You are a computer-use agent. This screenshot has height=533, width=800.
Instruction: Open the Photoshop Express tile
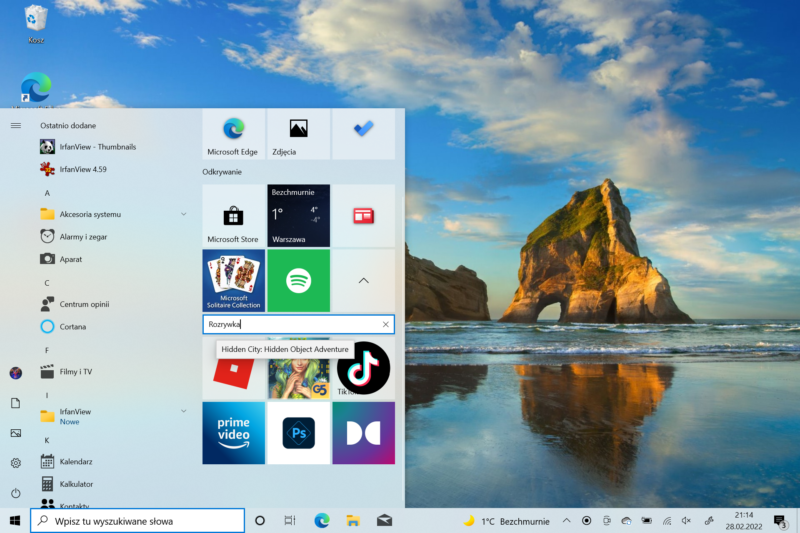[x=298, y=433]
